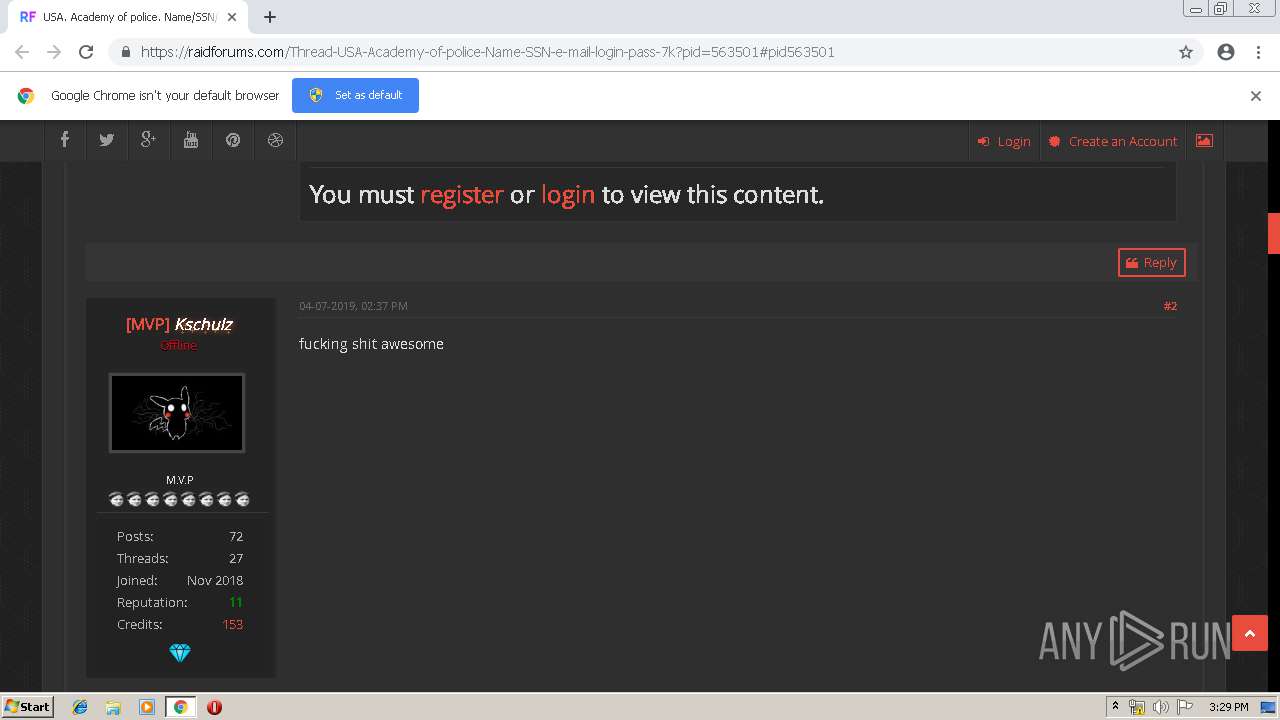Click the site security padlock icon
1280x720 pixels.
tap(125, 52)
